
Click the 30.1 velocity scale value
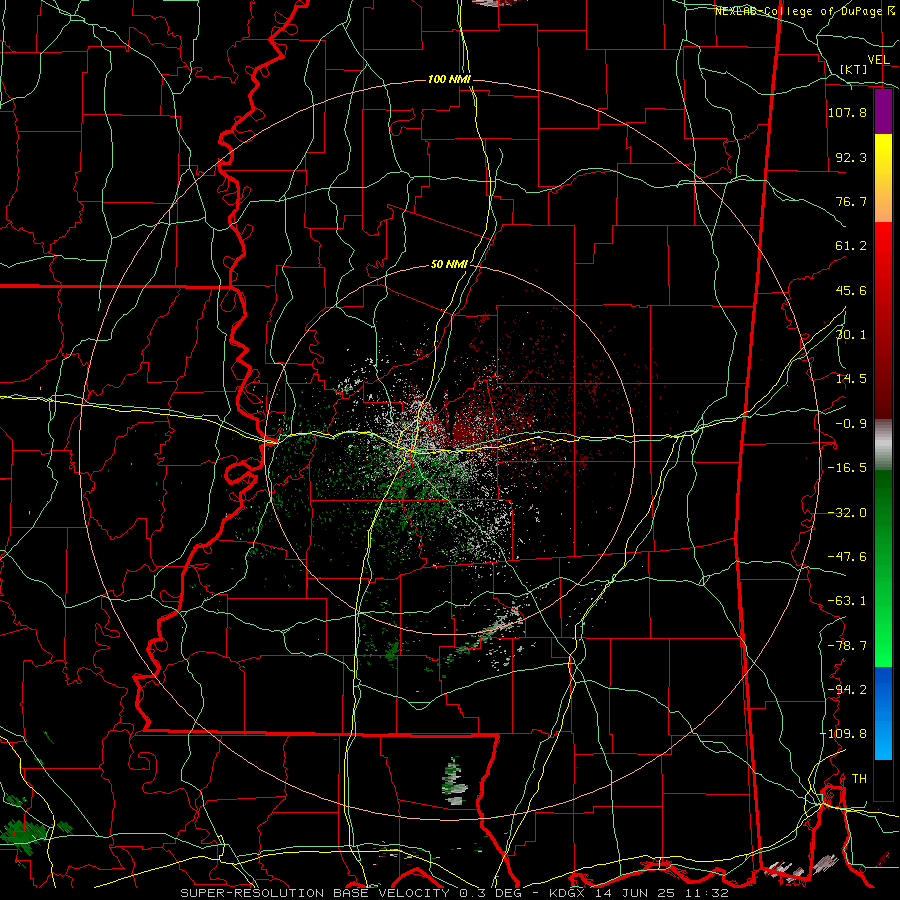pyautogui.click(x=851, y=335)
